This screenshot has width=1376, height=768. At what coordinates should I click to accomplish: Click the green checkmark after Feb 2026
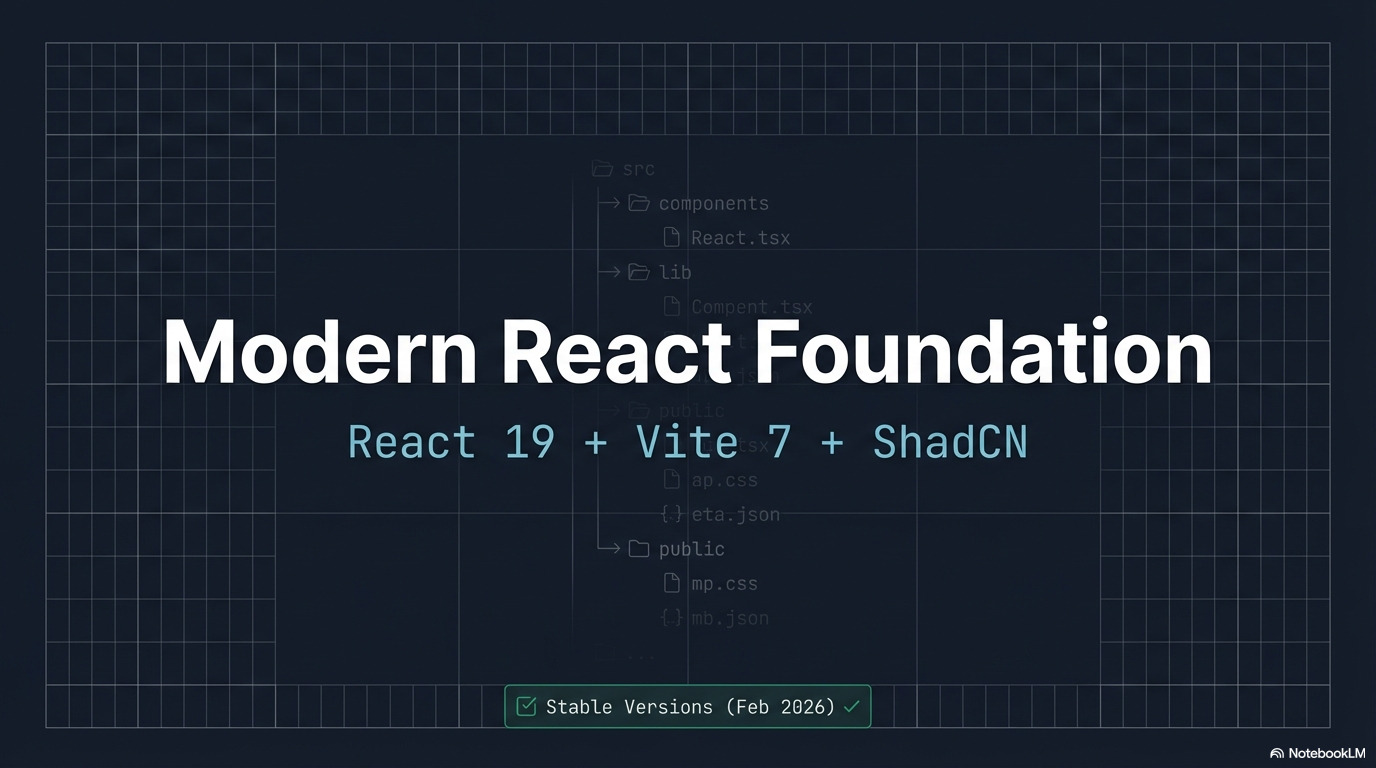(x=852, y=706)
